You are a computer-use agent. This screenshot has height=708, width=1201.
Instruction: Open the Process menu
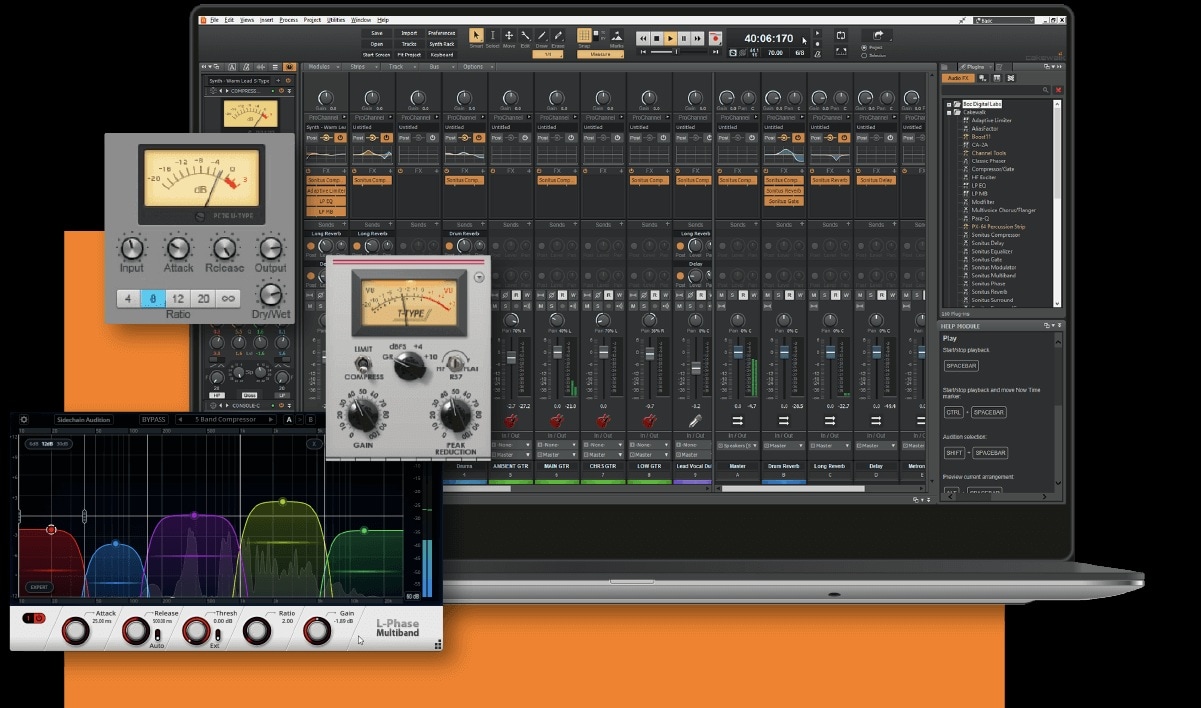pyautogui.click(x=289, y=19)
